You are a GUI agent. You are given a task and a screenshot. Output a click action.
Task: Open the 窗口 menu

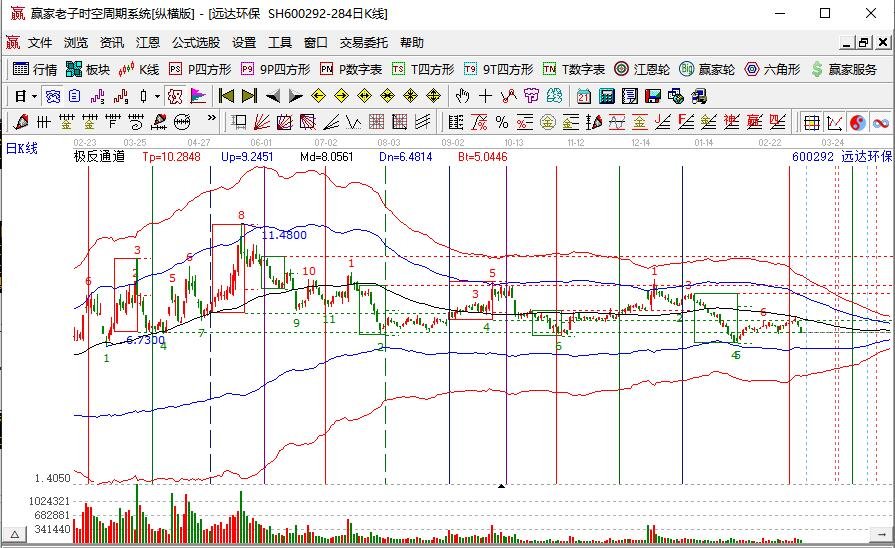316,43
